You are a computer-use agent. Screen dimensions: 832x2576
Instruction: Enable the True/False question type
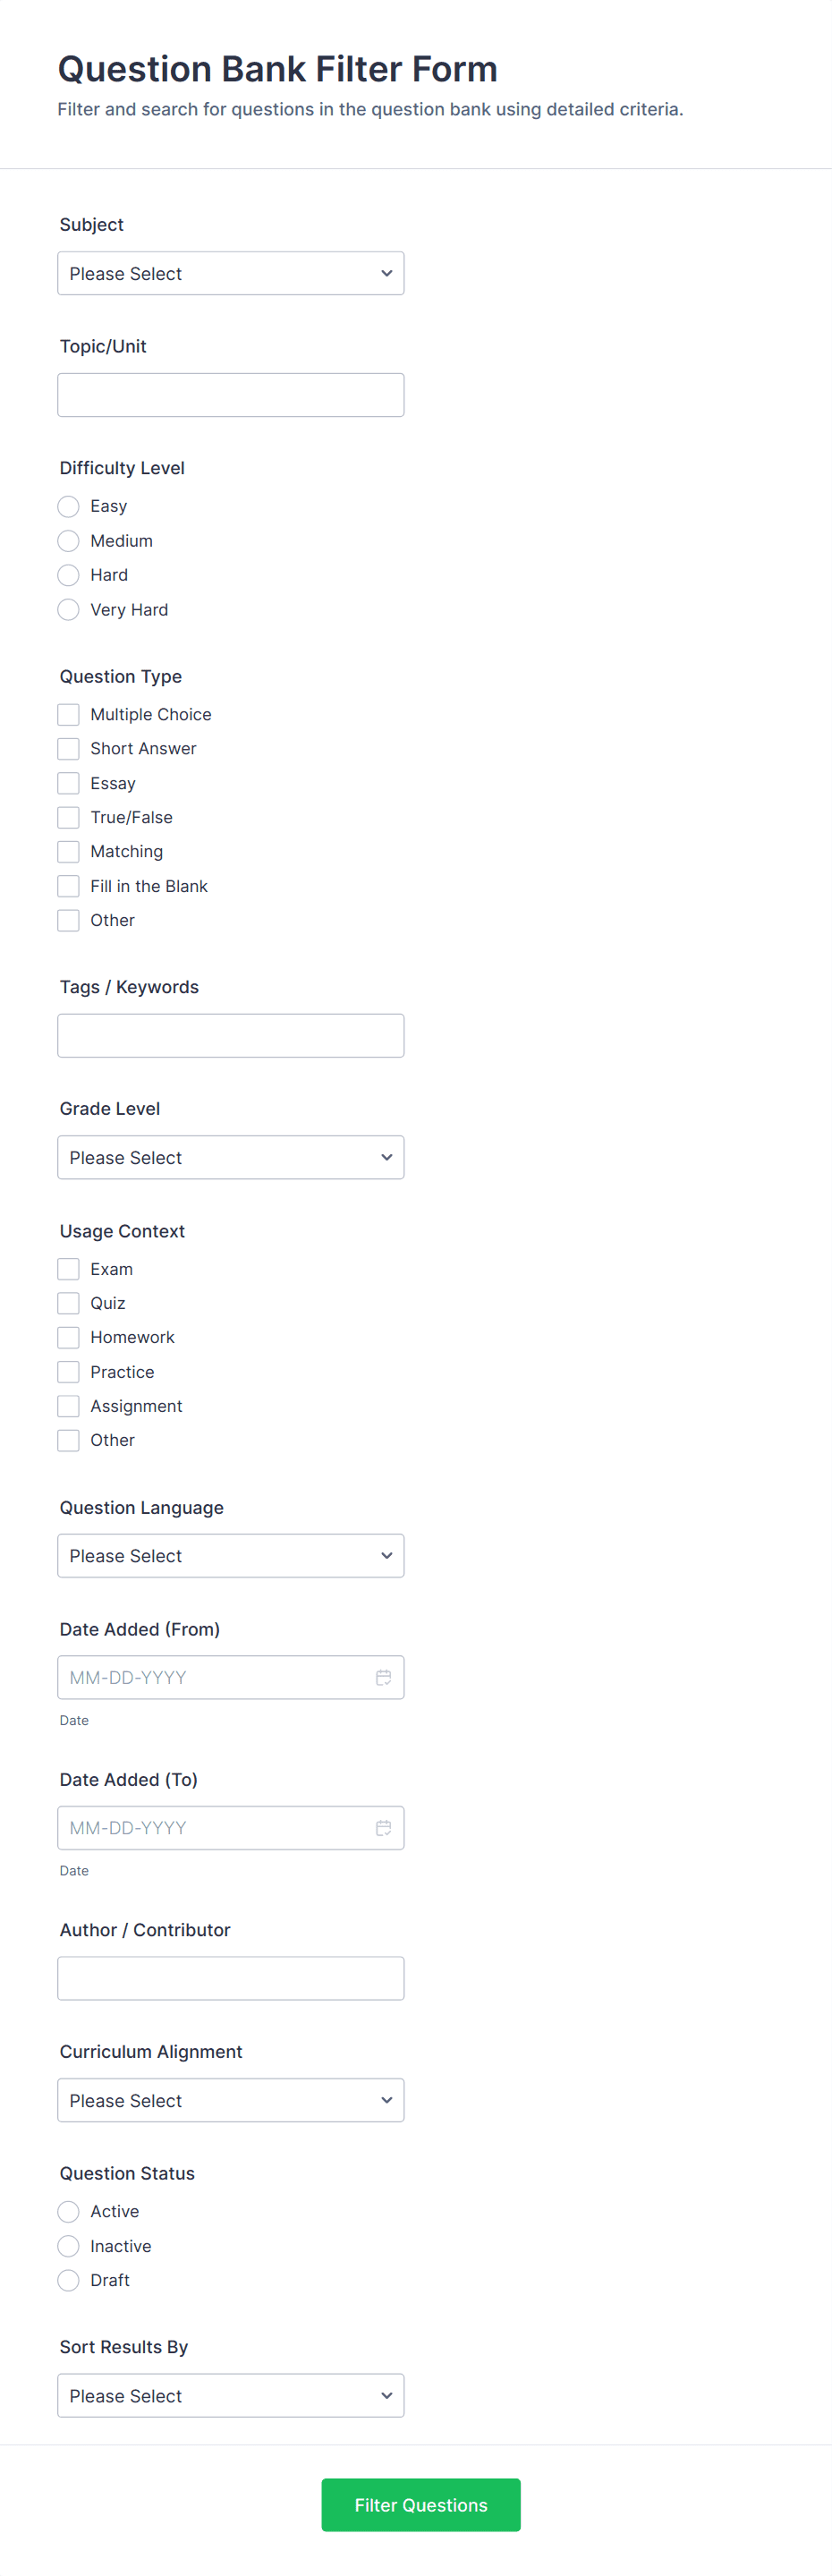[x=68, y=817]
